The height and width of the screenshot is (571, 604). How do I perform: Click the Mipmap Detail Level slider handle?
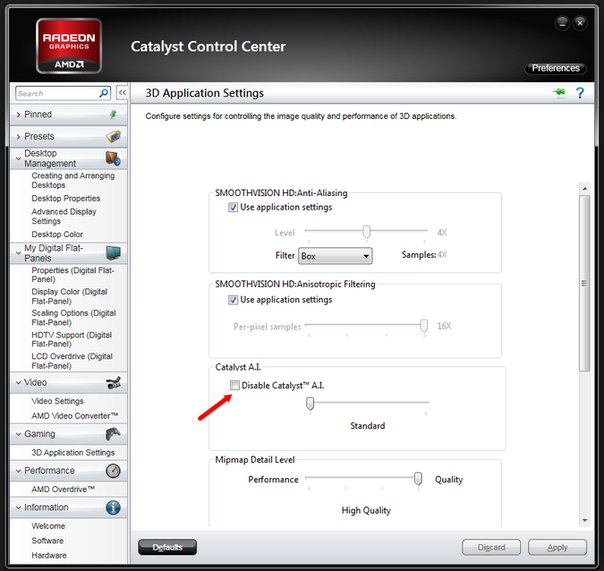(x=418, y=479)
